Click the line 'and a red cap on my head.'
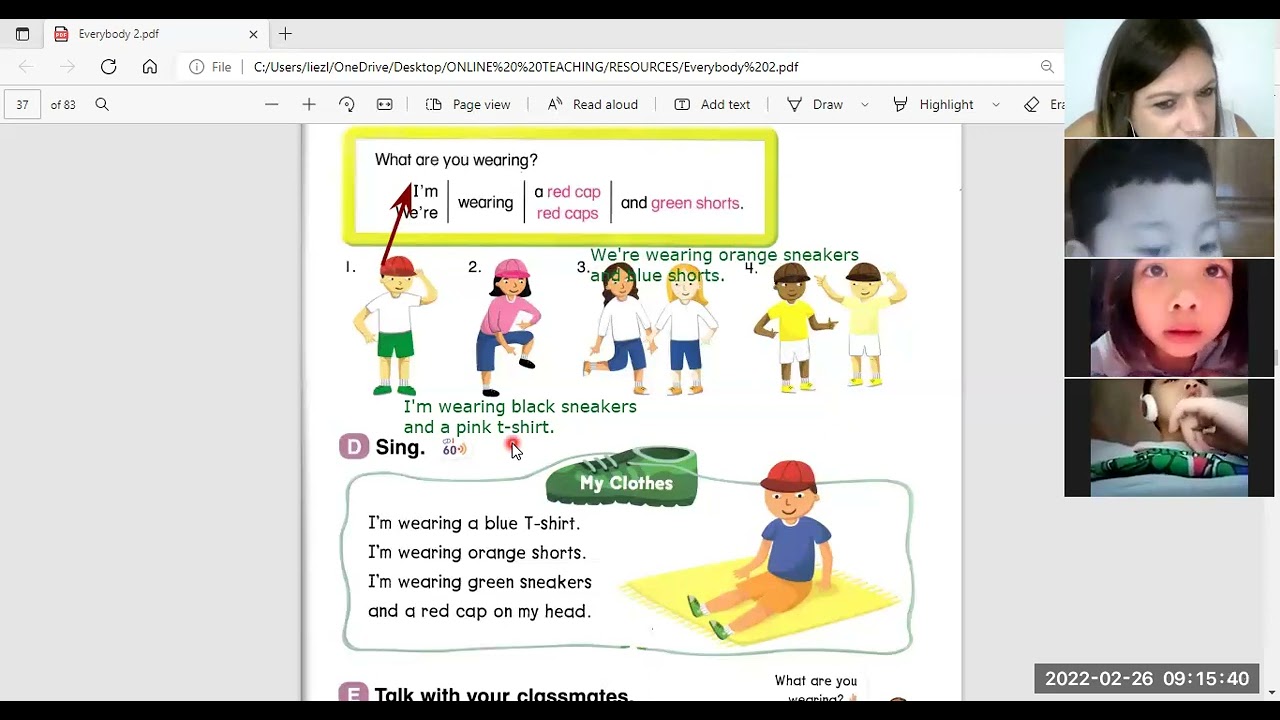Screen dimensions: 1280x720 480,611
